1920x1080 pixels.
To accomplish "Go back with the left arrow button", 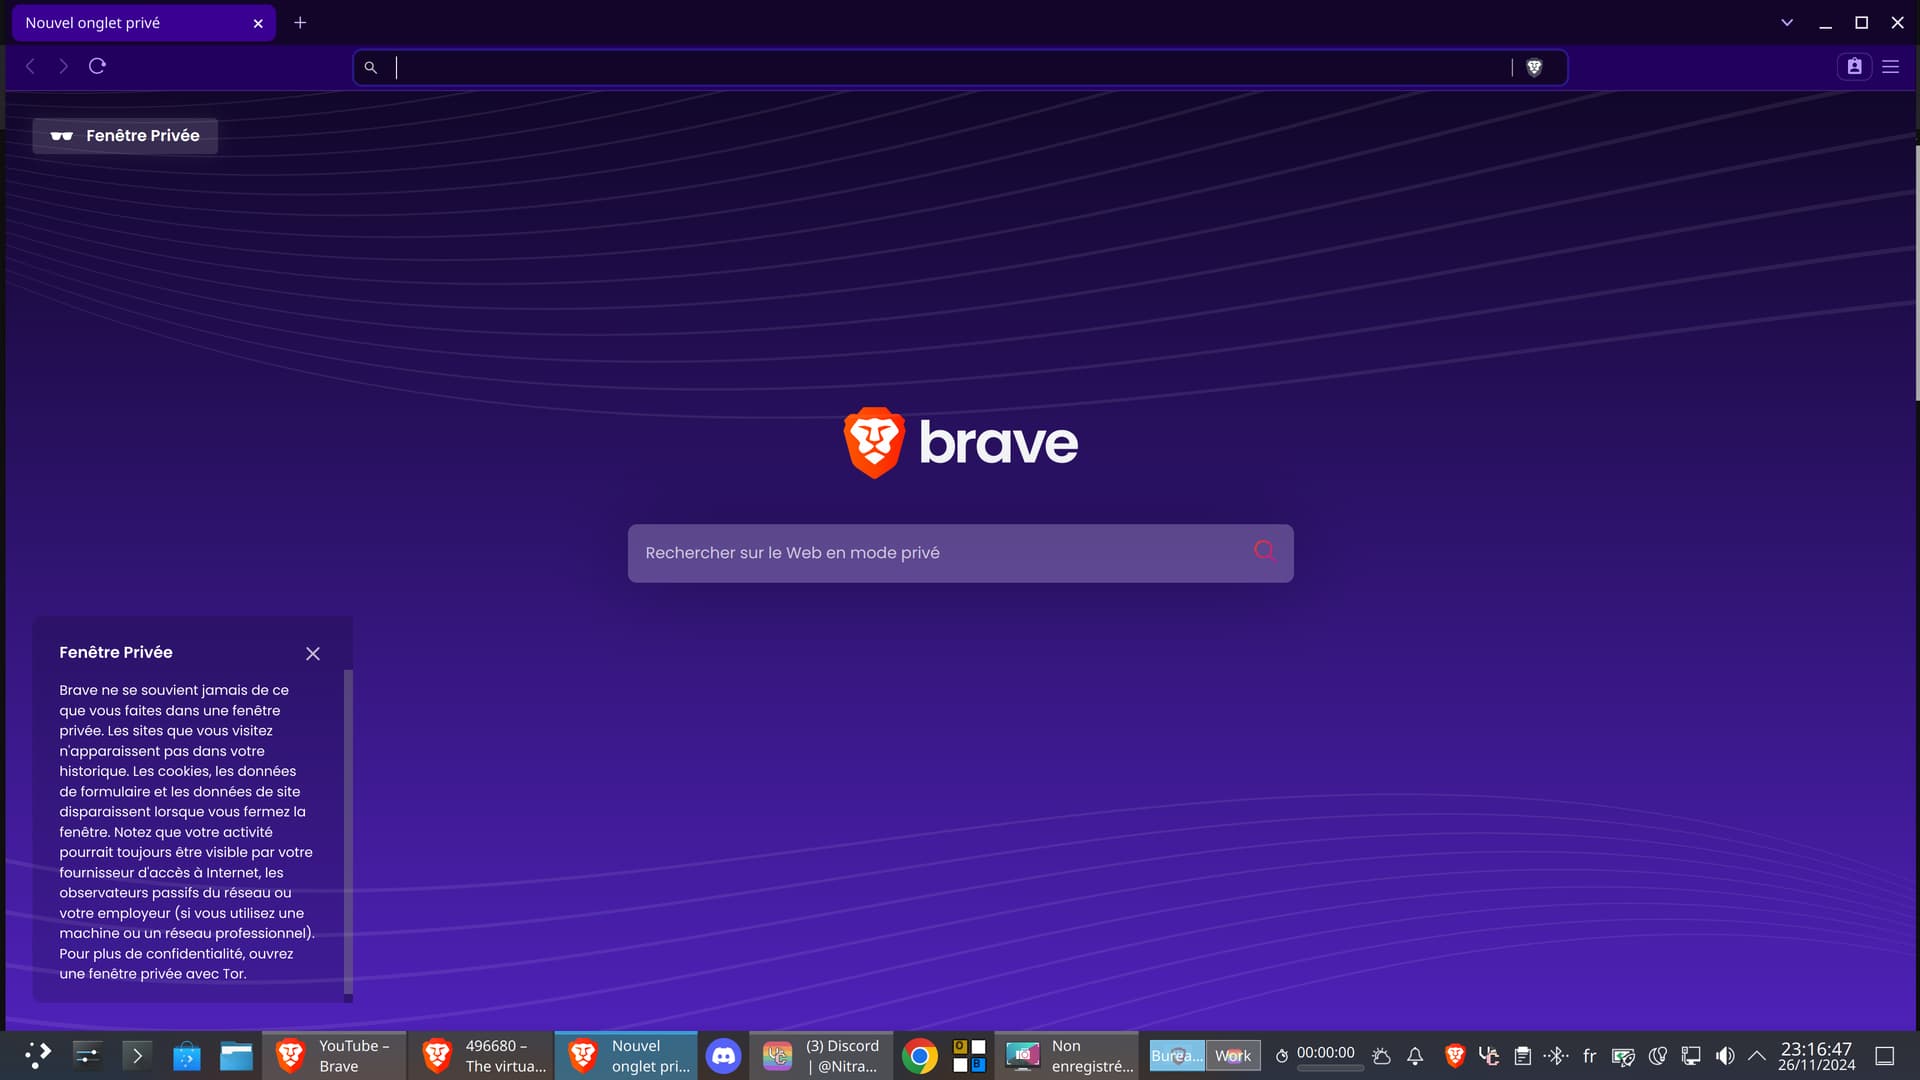I will point(30,66).
